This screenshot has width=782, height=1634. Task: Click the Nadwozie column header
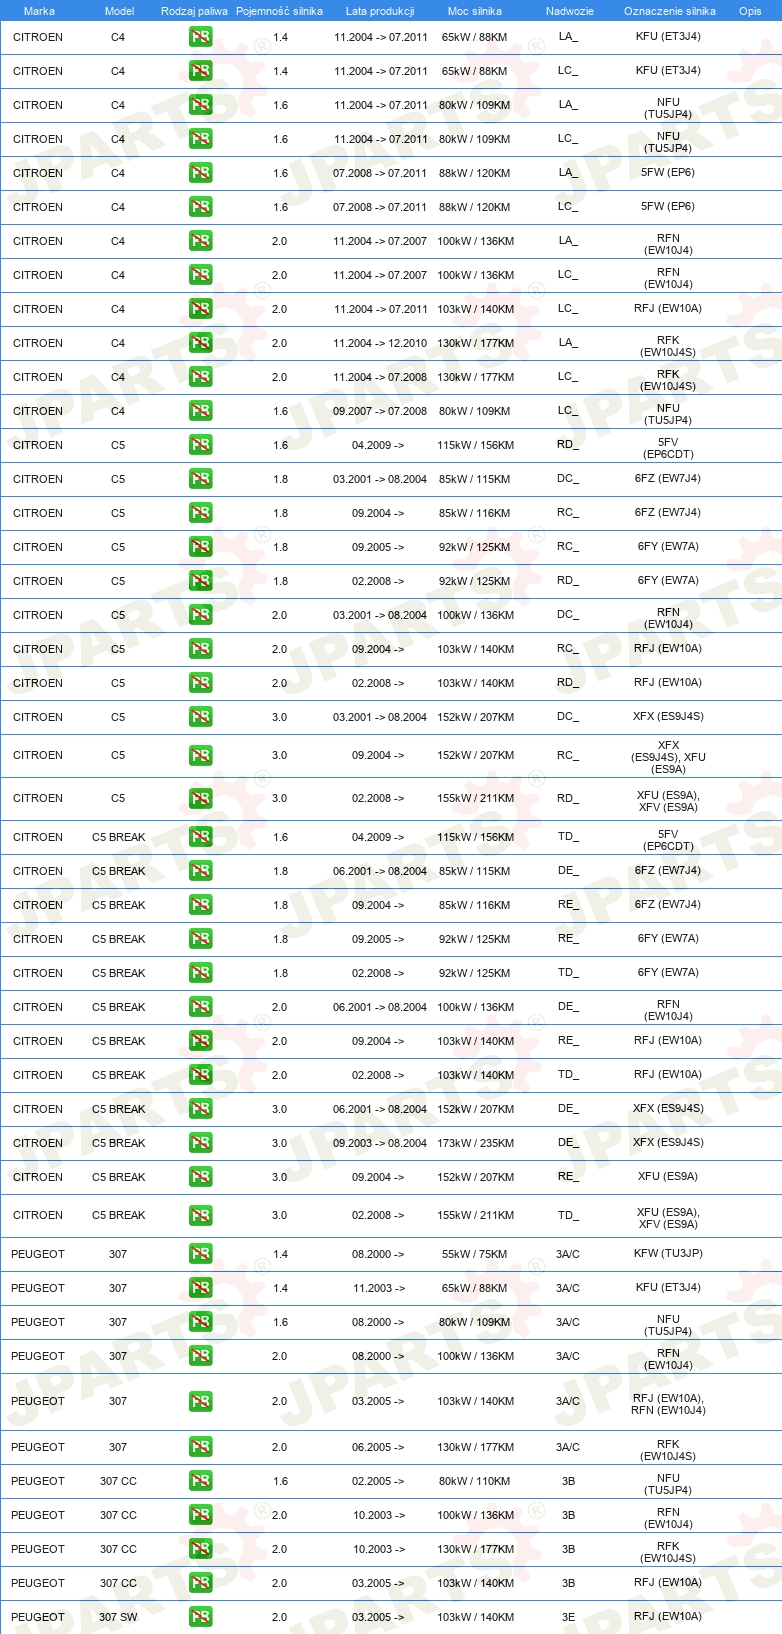pos(570,11)
